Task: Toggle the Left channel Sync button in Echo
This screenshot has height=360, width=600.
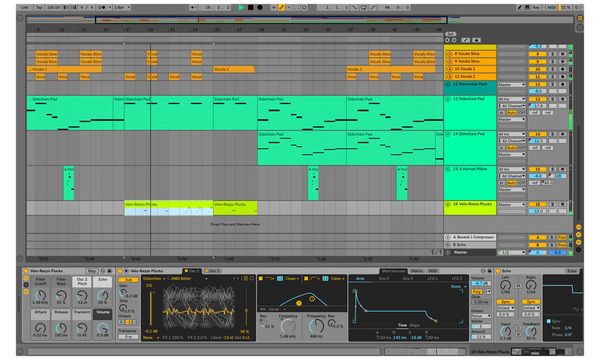Action: point(505,302)
